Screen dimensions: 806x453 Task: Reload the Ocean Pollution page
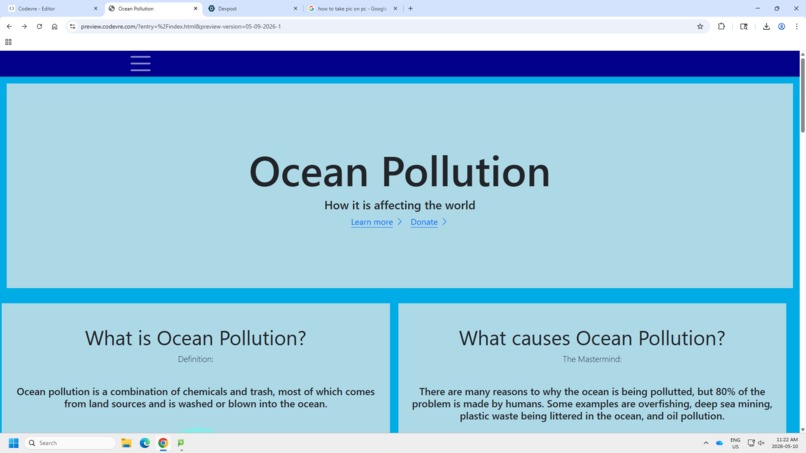[x=39, y=26]
